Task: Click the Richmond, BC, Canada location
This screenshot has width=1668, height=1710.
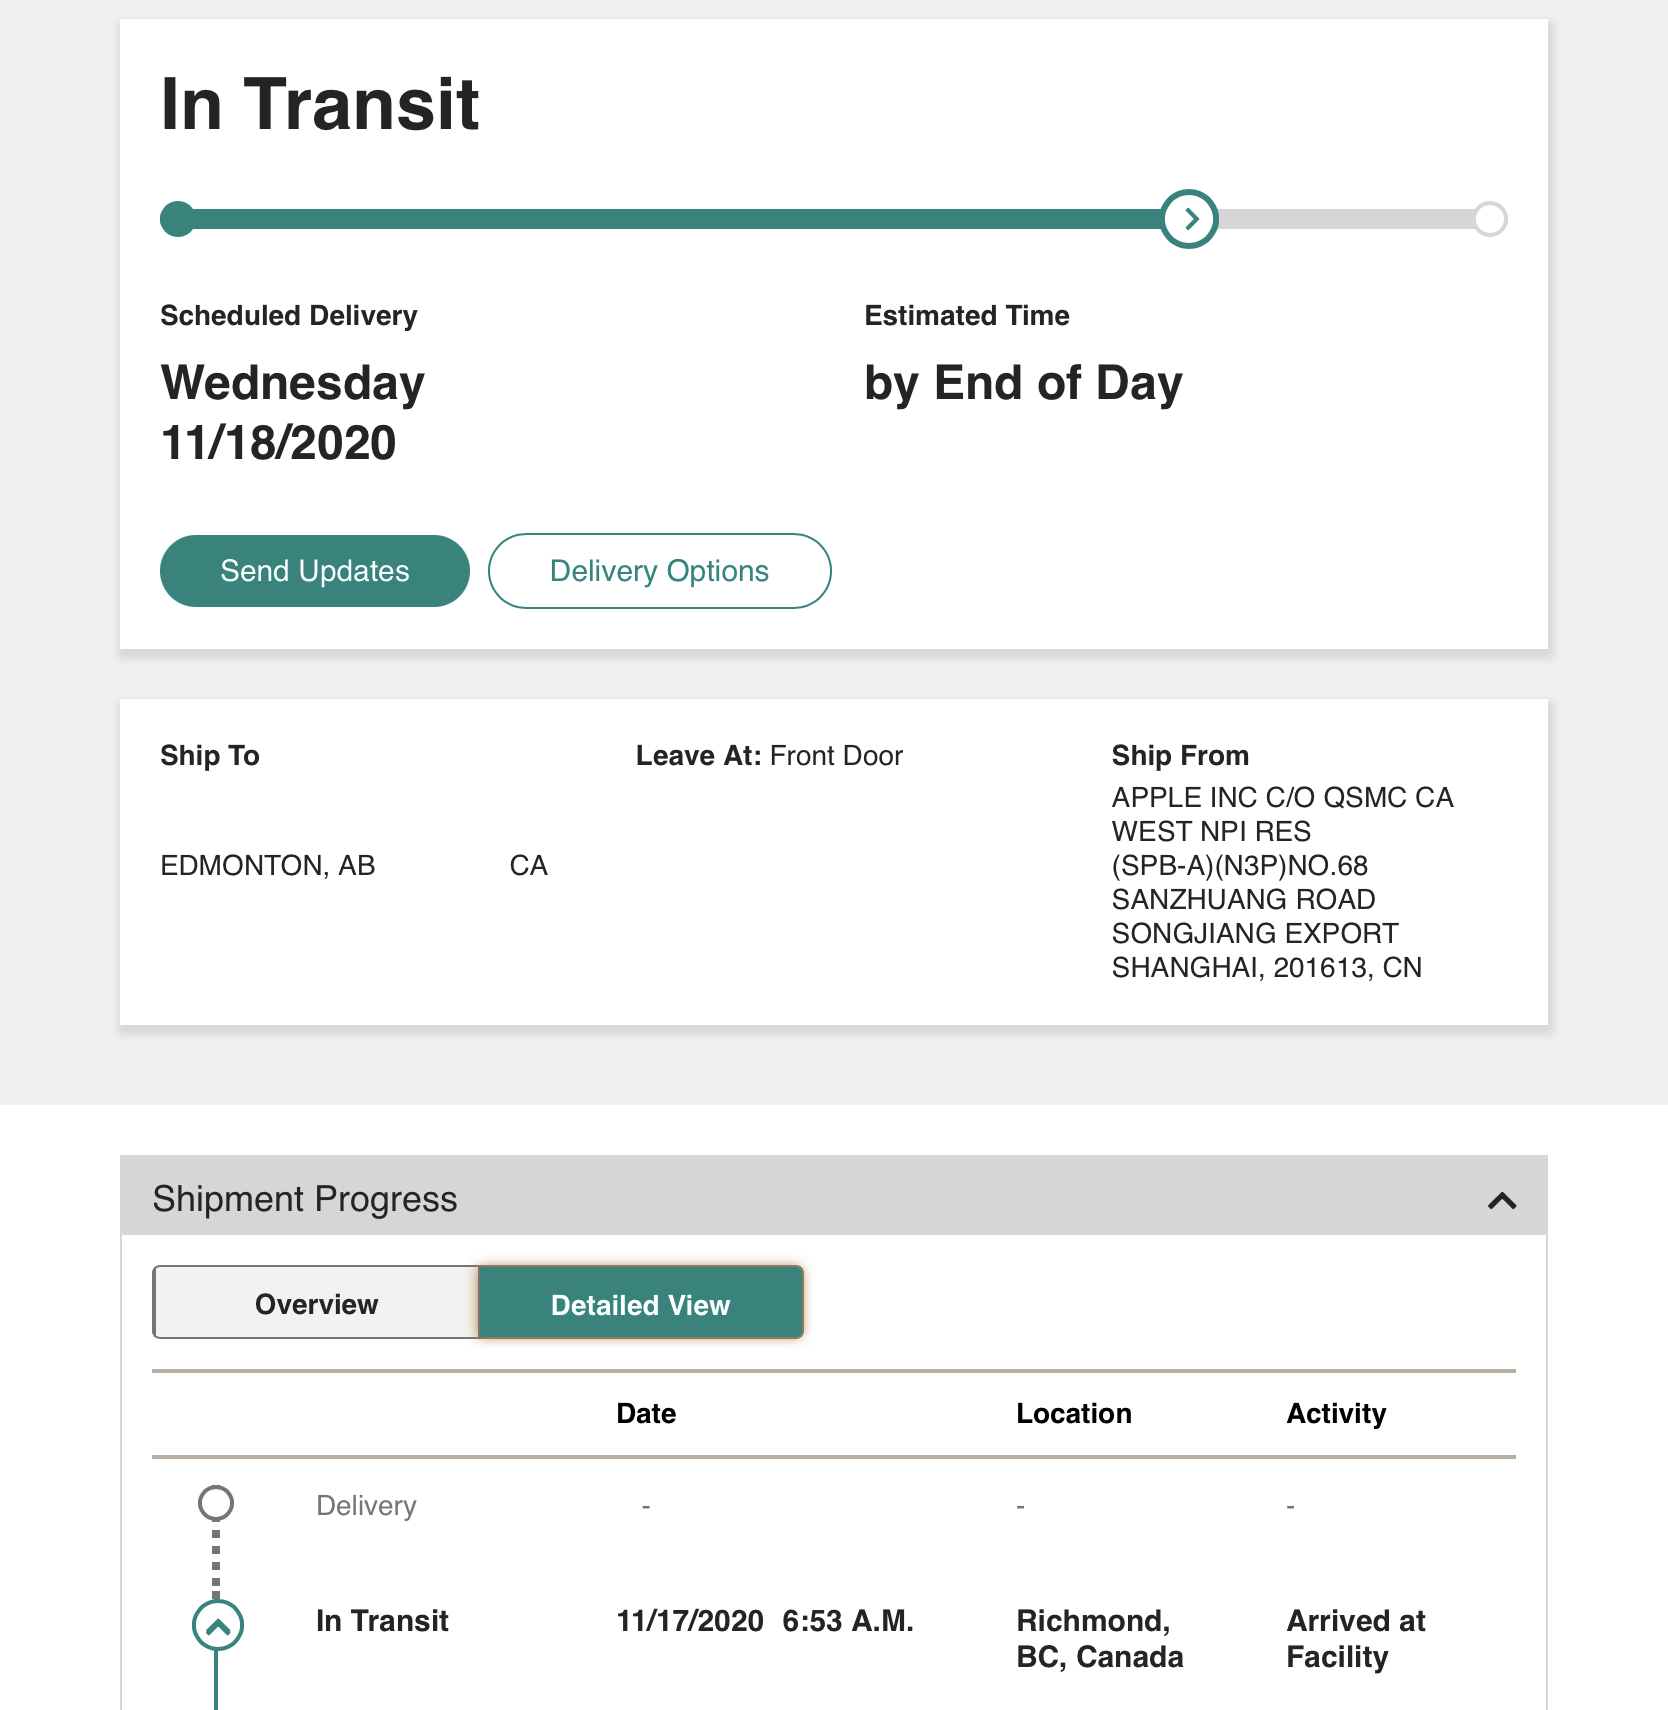Action: pos(1099,1638)
